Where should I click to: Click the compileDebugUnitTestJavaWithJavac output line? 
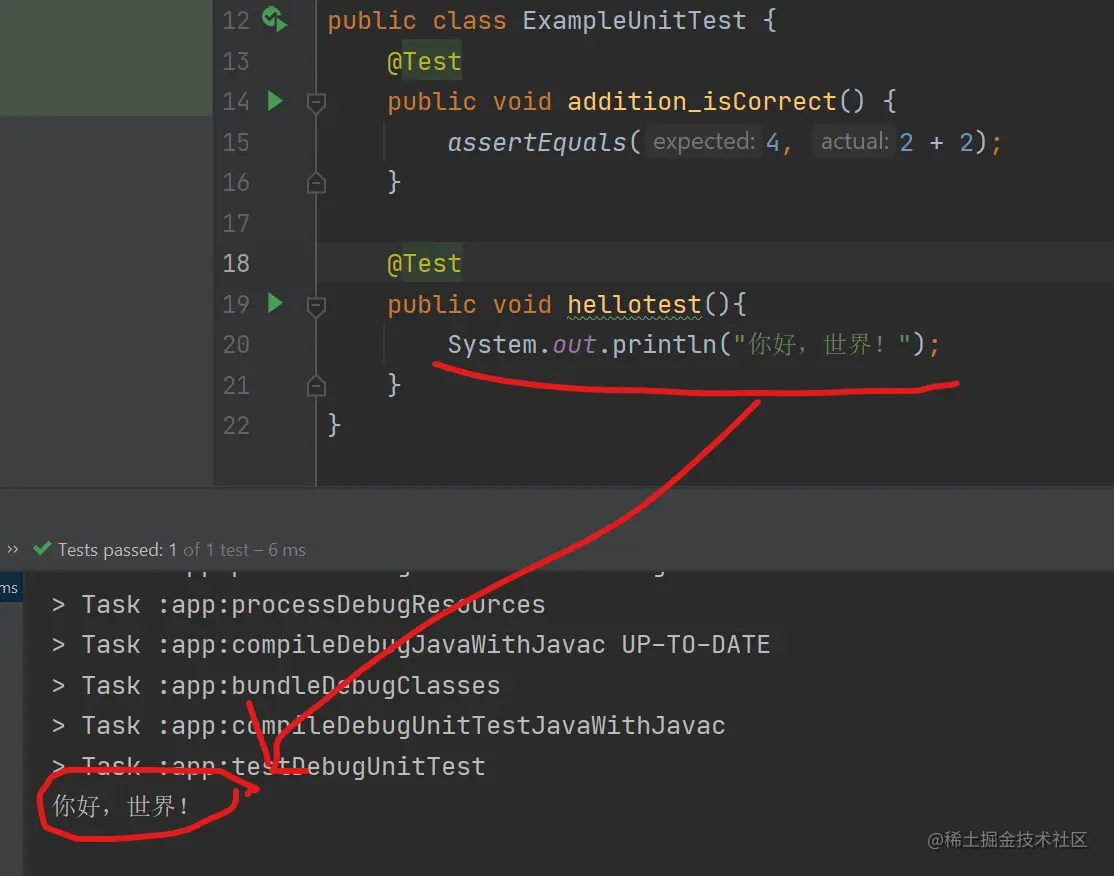point(388,726)
